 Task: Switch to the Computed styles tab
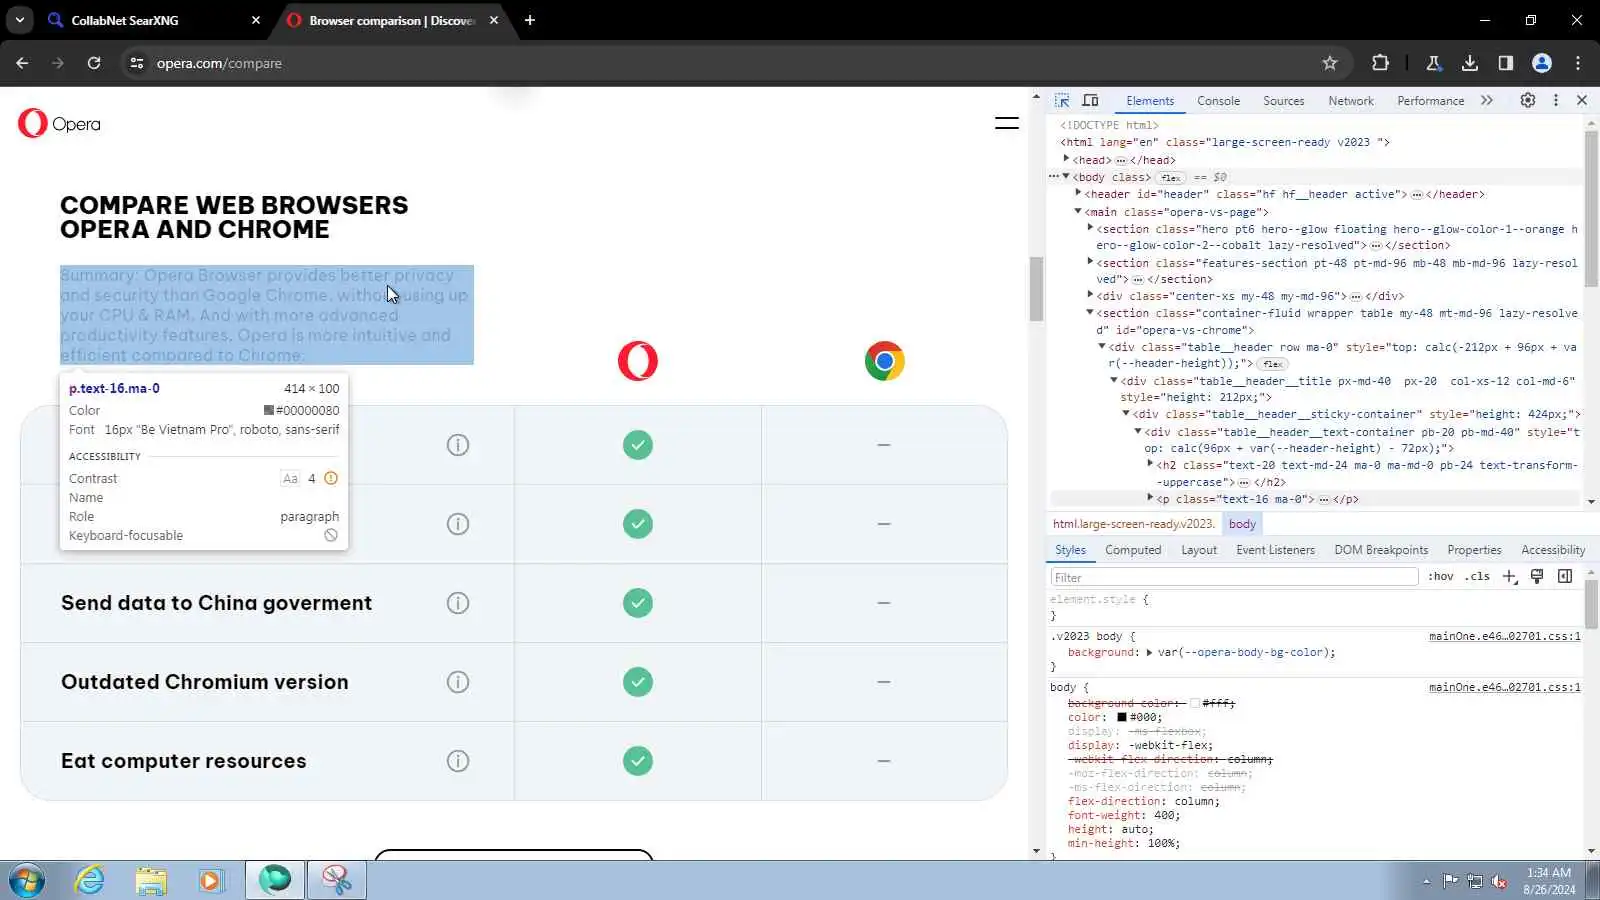[x=1133, y=550]
